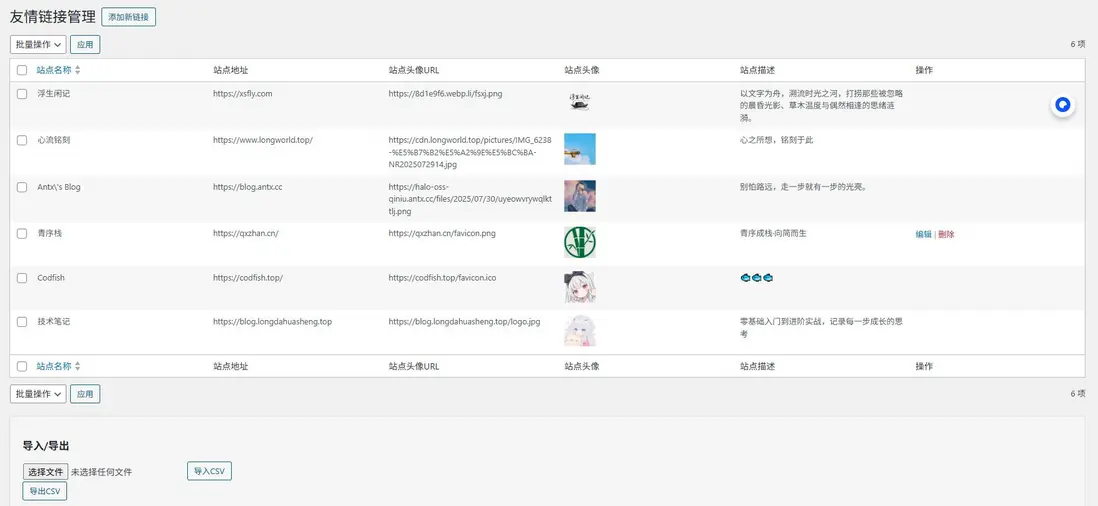
Task: Toggle the select-all checkbox in table footer
Action: (x=22, y=366)
